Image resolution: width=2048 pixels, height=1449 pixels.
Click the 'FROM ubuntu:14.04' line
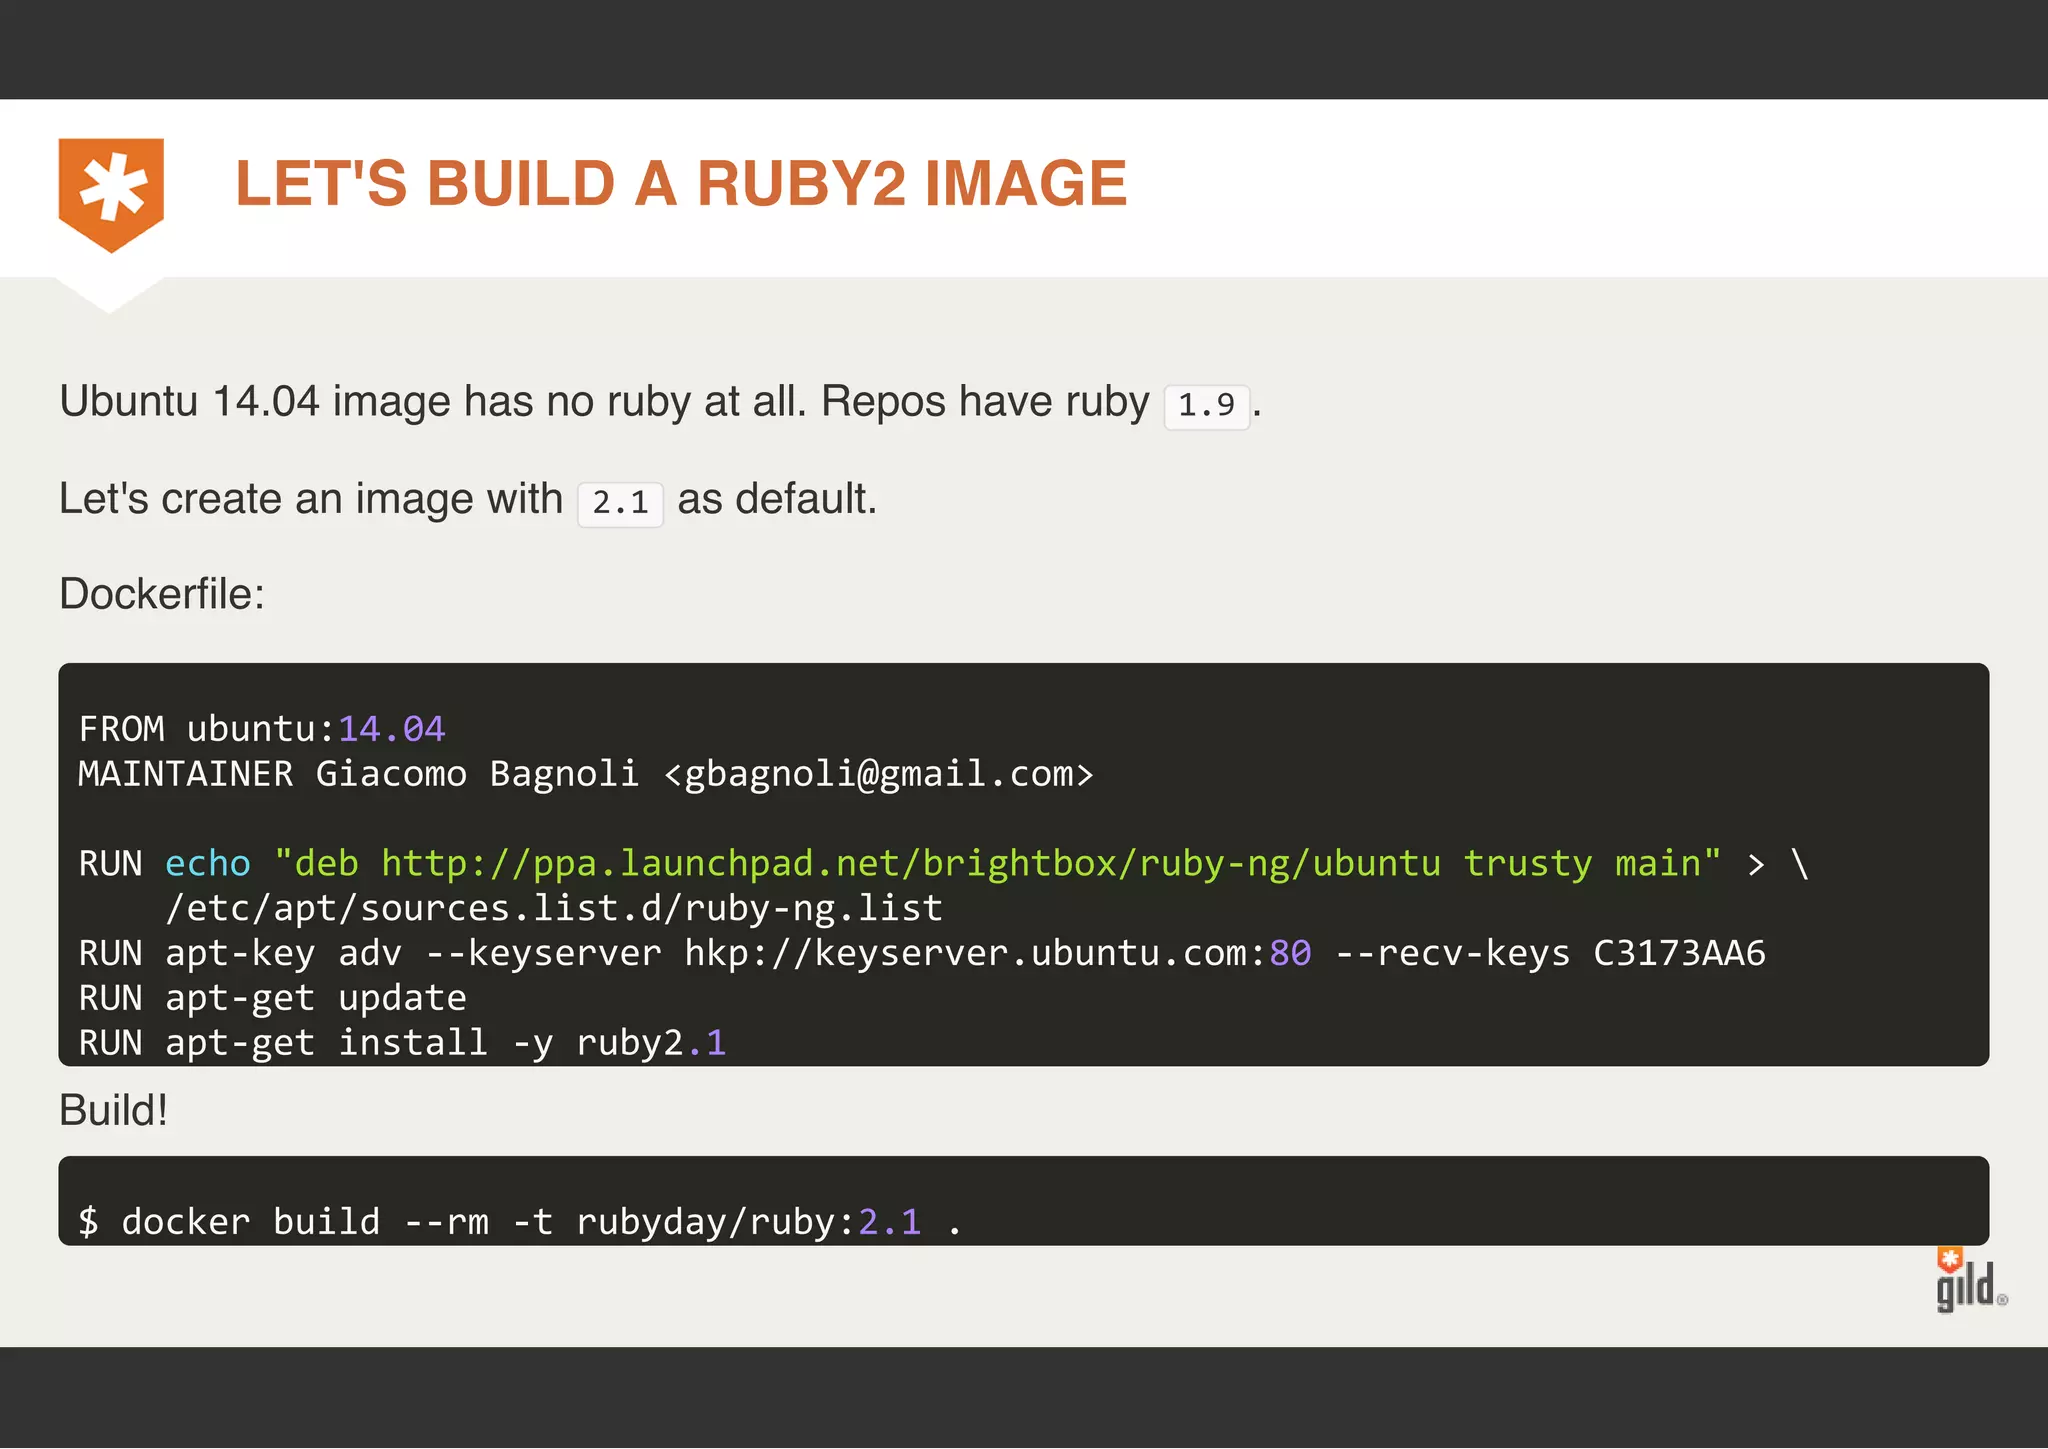coord(262,729)
